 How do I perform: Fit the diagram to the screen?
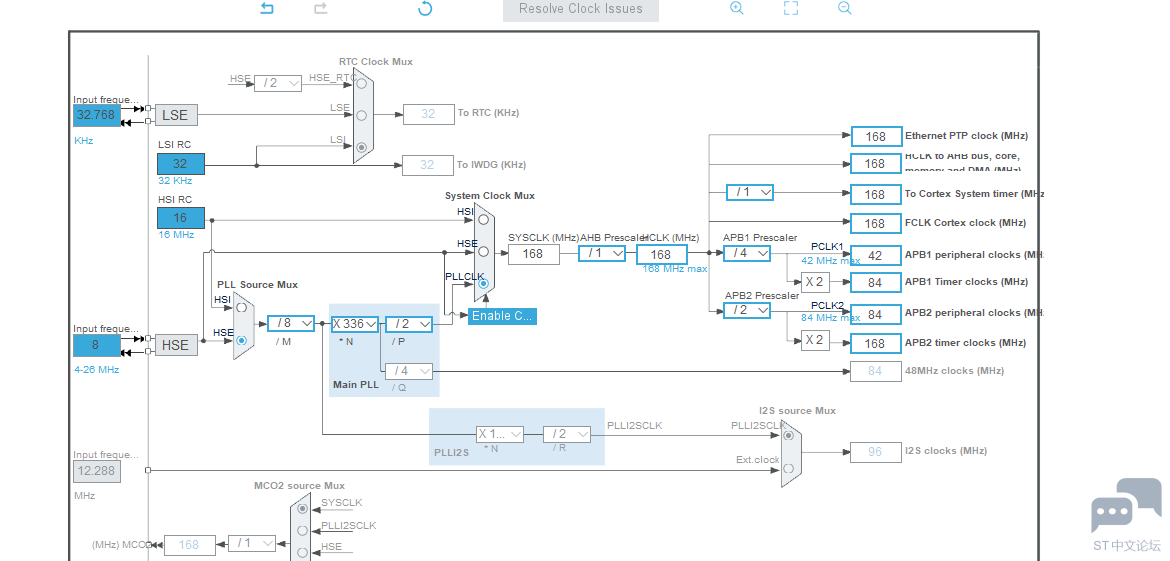[791, 8]
